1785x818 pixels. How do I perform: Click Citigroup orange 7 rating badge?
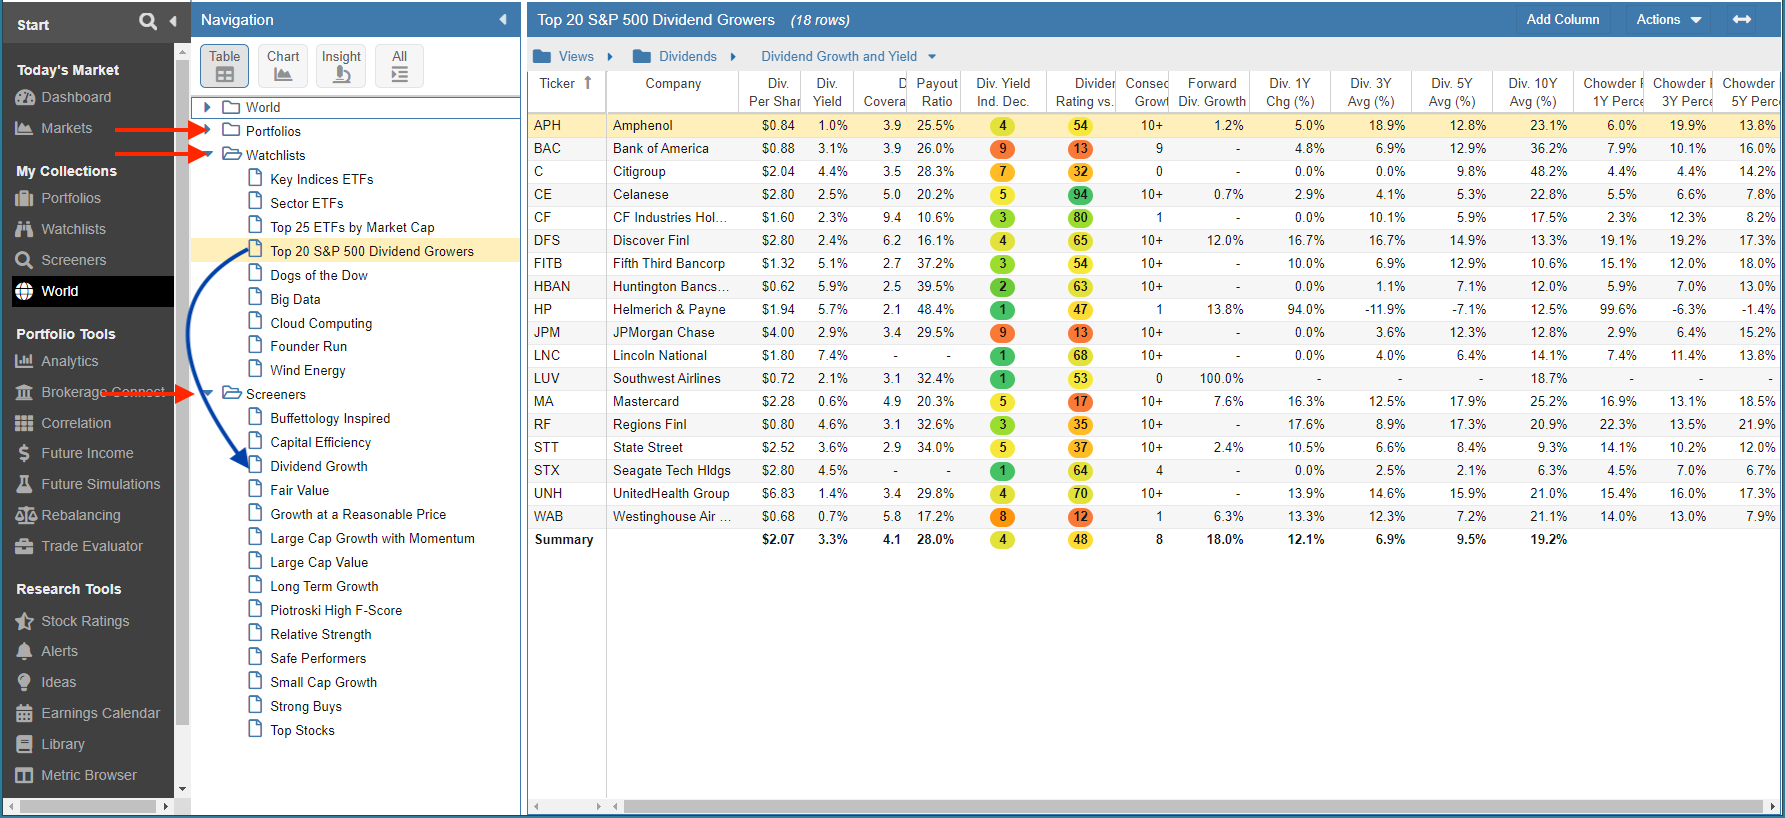pyautogui.click(x=1002, y=172)
